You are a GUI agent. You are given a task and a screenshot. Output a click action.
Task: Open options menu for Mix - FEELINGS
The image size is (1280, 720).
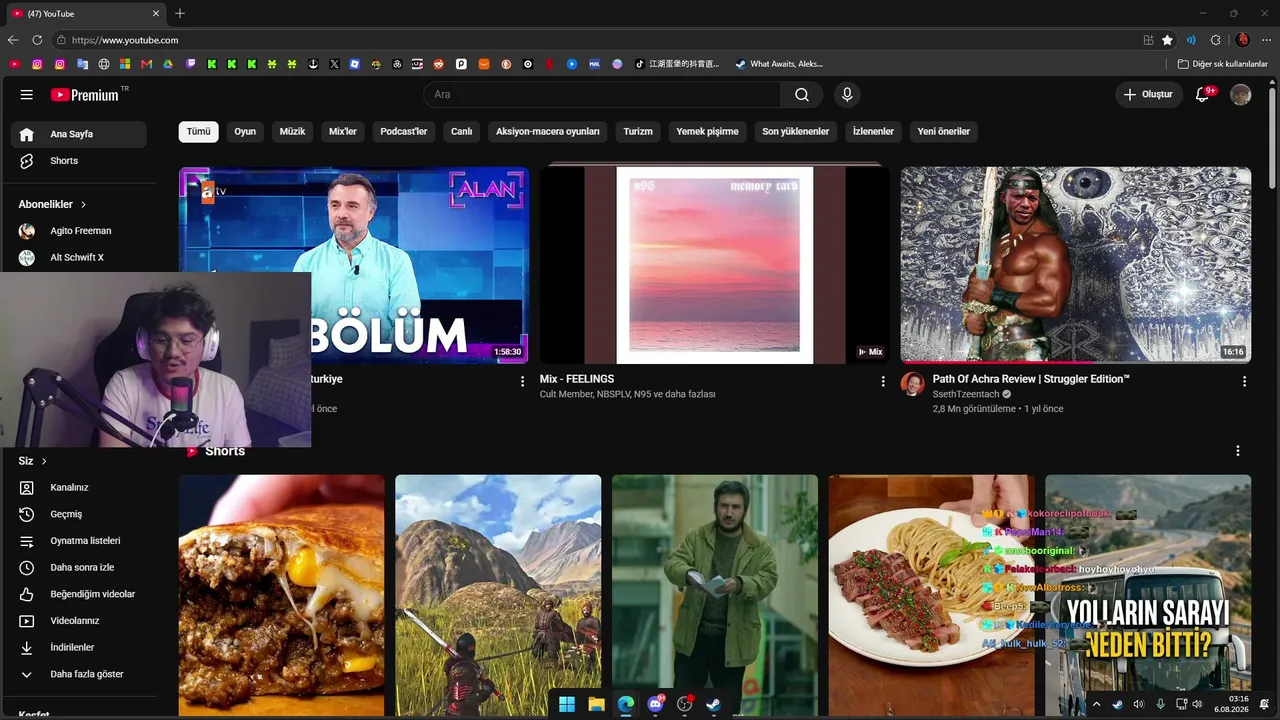[x=883, y=381]
